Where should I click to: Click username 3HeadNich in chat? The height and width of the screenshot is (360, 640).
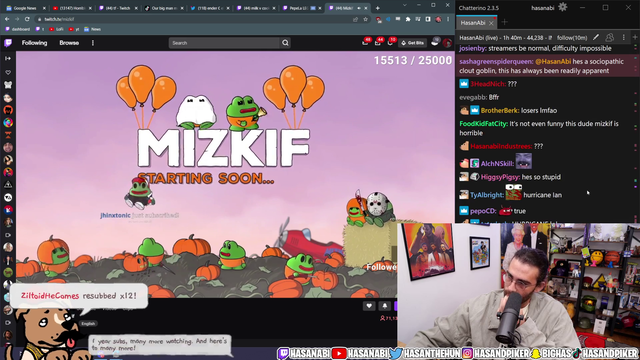(x=488, y=84)
